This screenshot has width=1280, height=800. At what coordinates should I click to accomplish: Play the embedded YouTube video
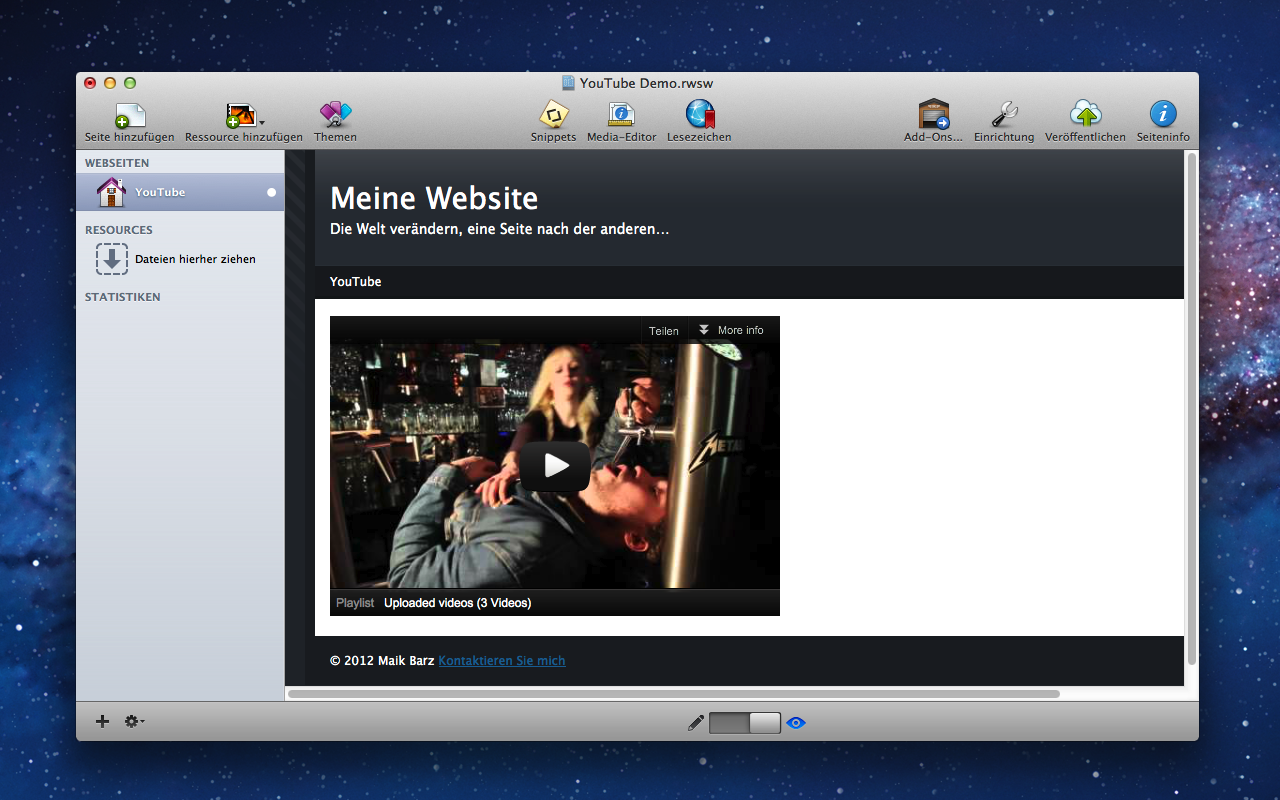click(555, 466)
